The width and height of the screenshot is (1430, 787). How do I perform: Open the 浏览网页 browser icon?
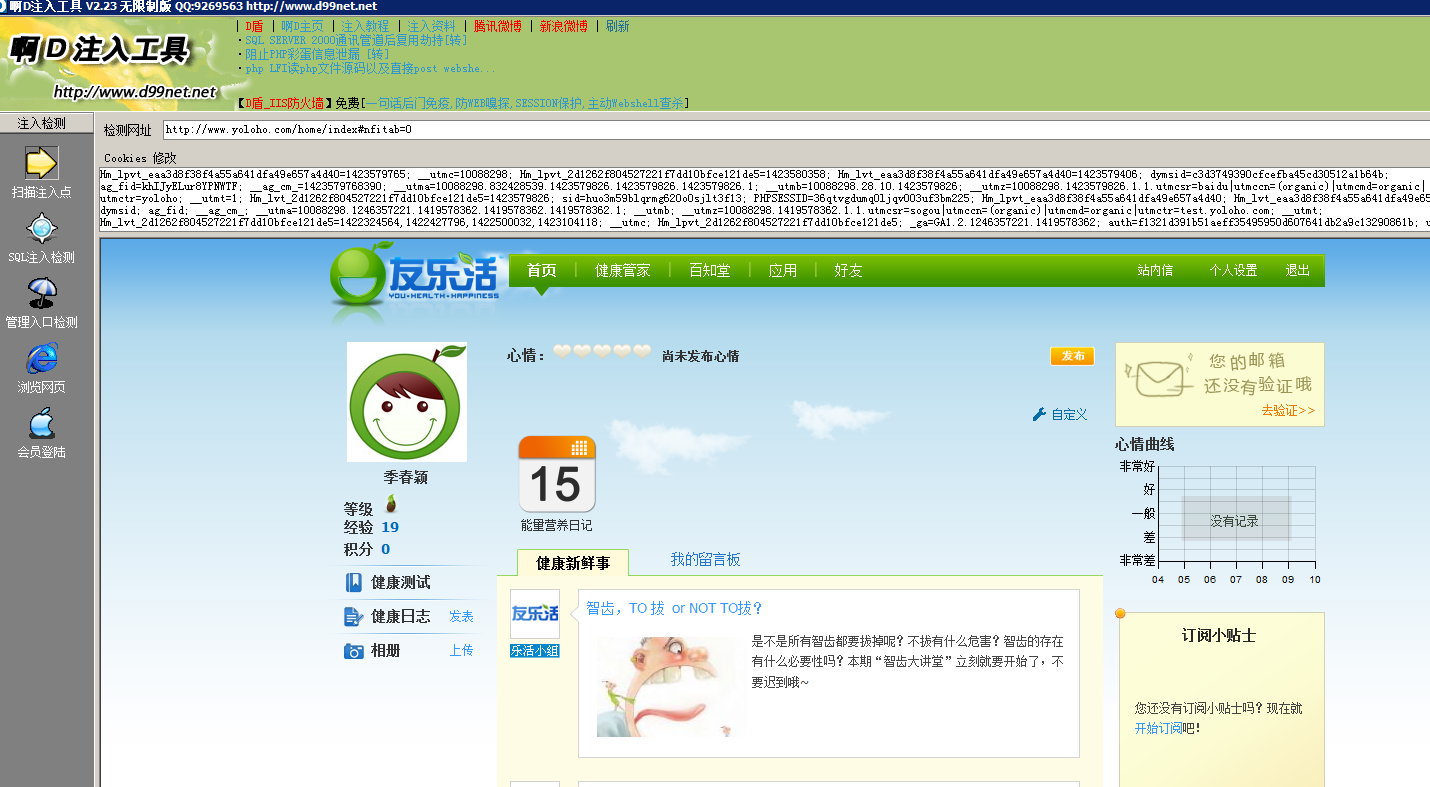pyautogui.click(x=42, y=359)
